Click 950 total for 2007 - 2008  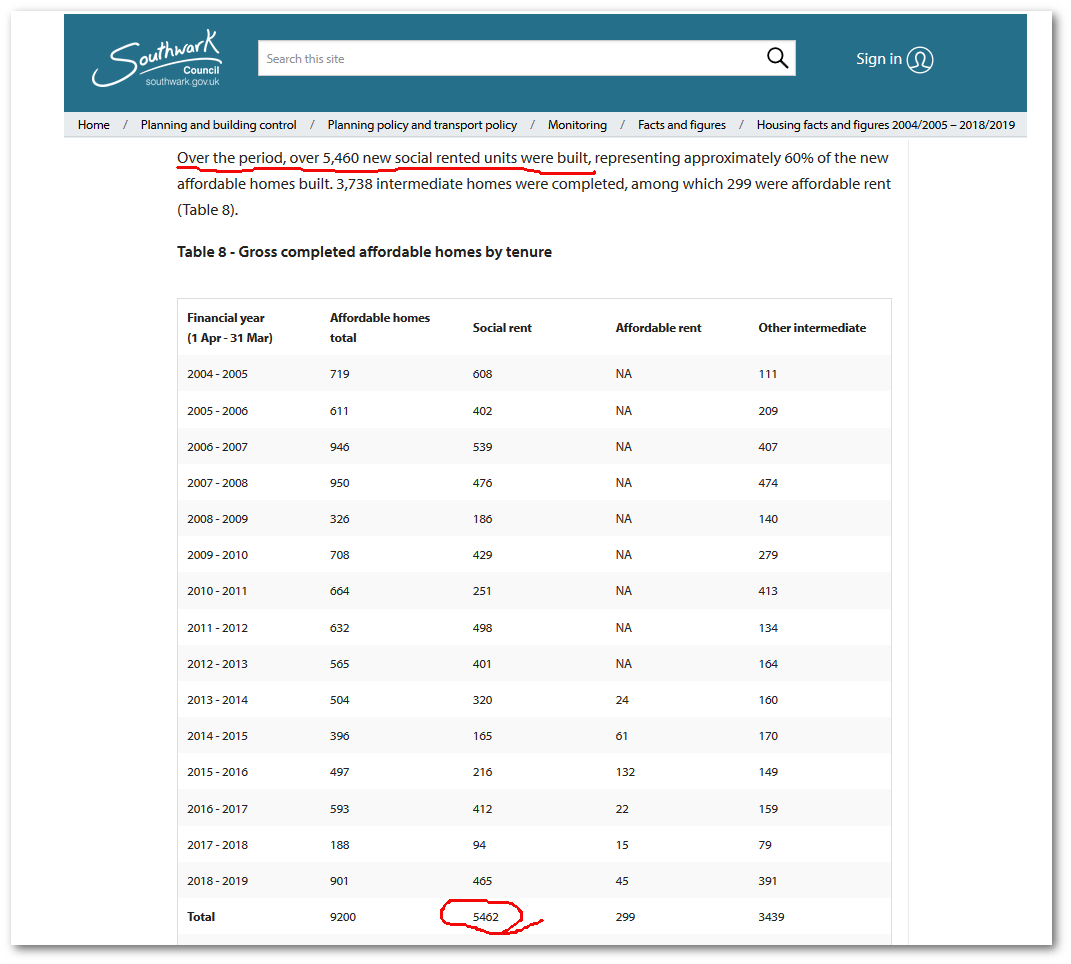pos(339,483)
